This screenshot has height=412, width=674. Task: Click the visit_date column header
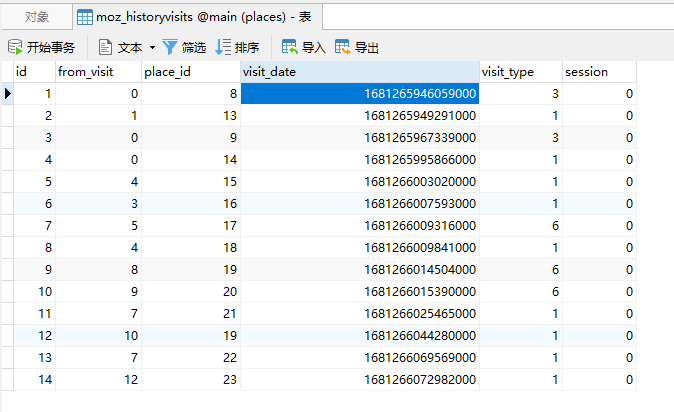click(x=360, y=72)
